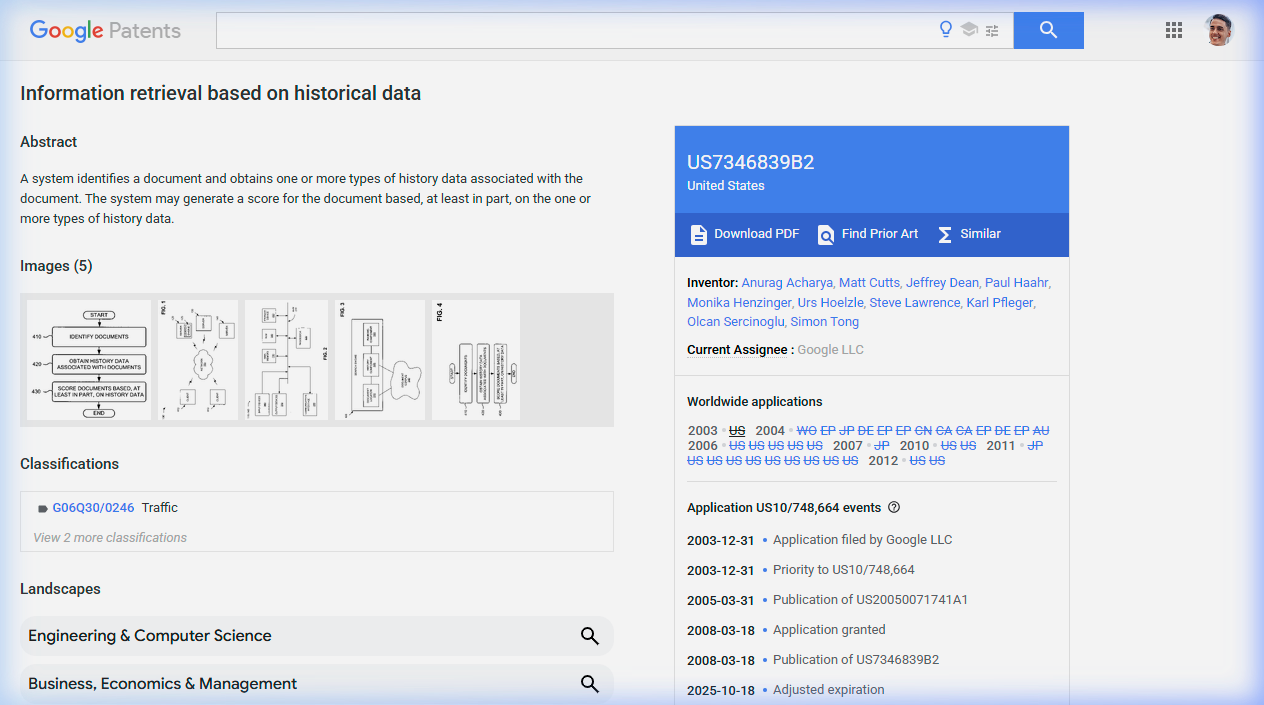
Task: Open inventor Matt Cutts link
Action: 869,282
